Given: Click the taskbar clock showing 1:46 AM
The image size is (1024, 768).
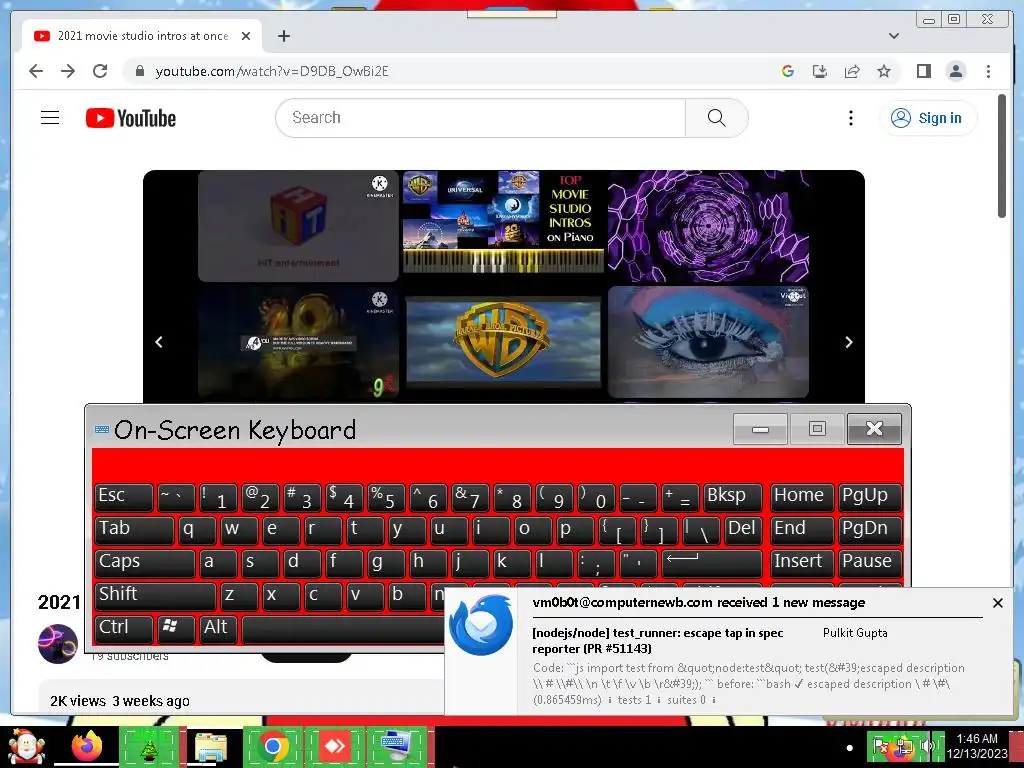Looking at the screenshot, I should click(x=977, y=746).
